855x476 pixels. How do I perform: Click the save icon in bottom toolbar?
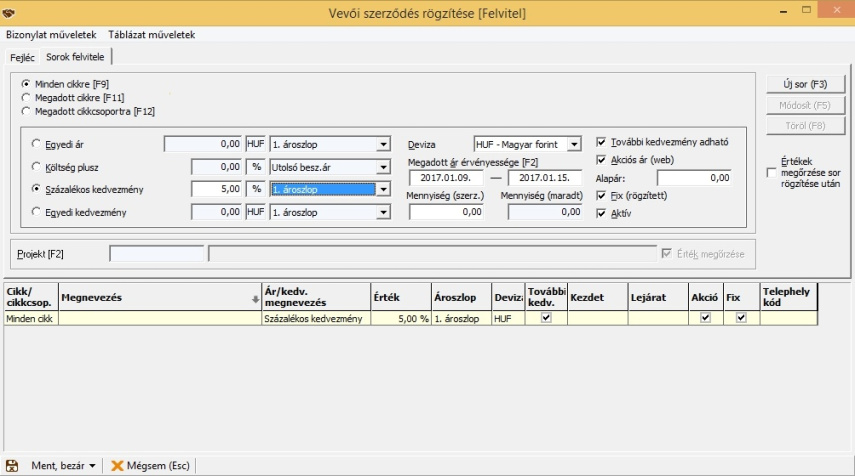click(12, 465)
